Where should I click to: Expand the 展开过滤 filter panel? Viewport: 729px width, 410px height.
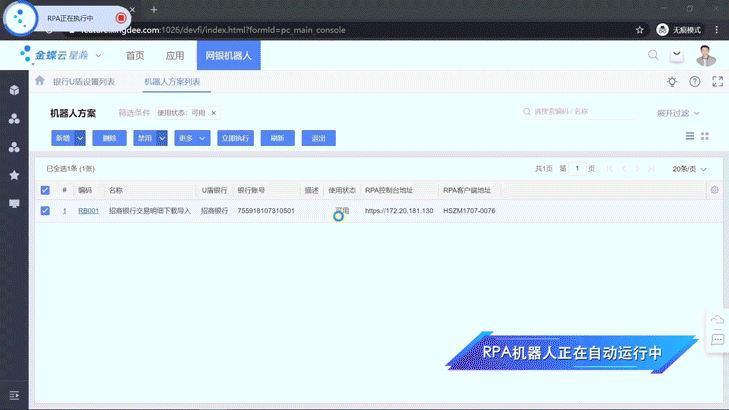click(678, 113)
